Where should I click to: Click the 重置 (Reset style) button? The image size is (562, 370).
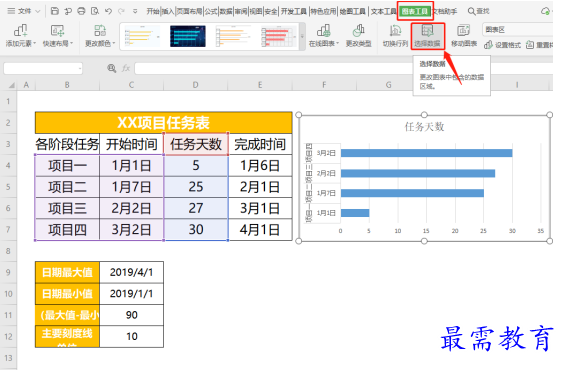(x=539, y=45)
